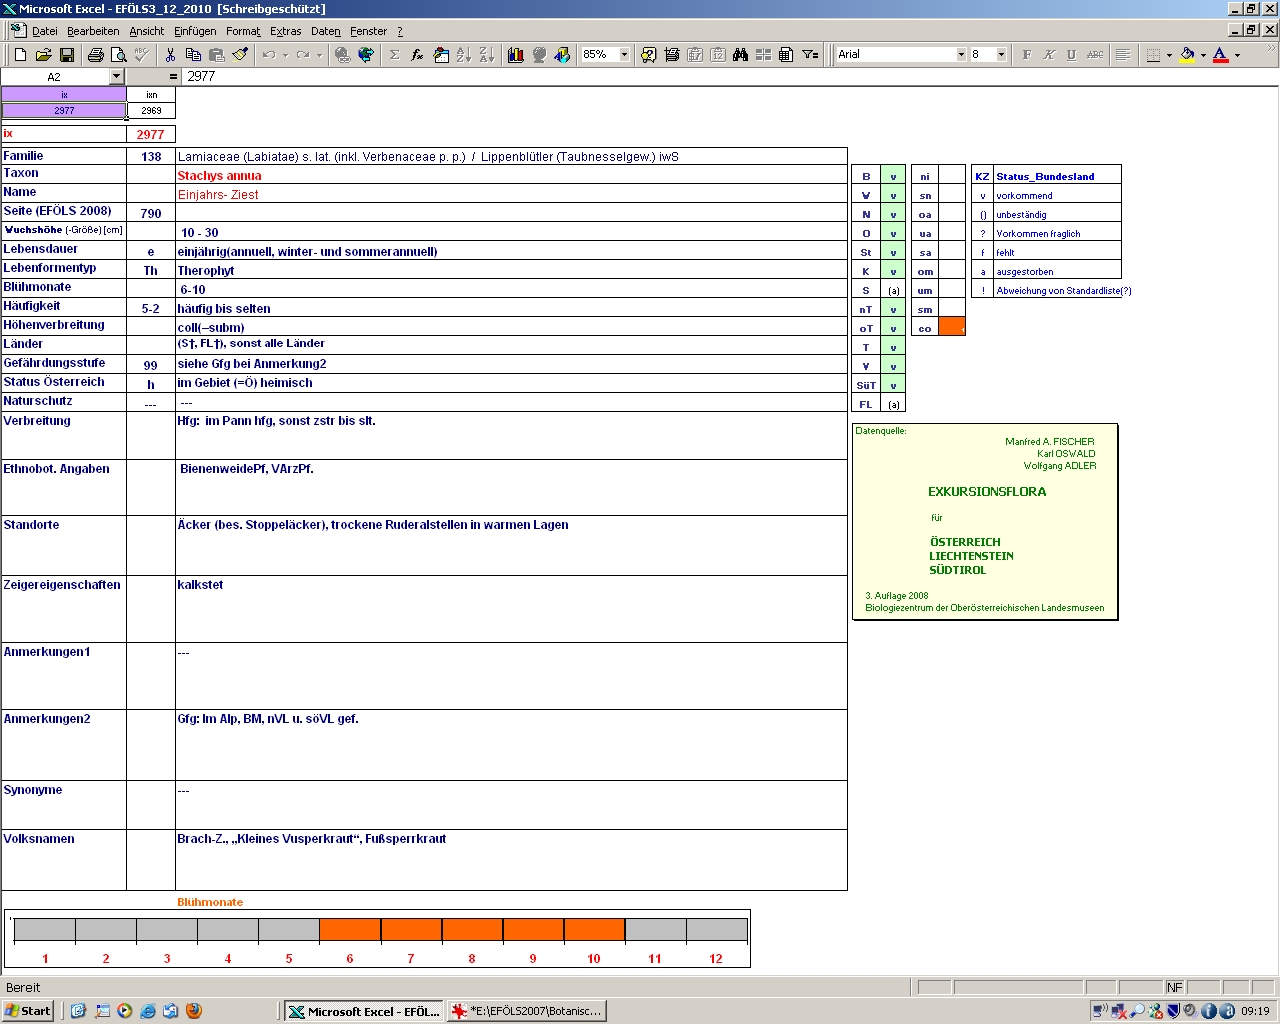Expand the borders dropdown arrow

(1169, 55)
